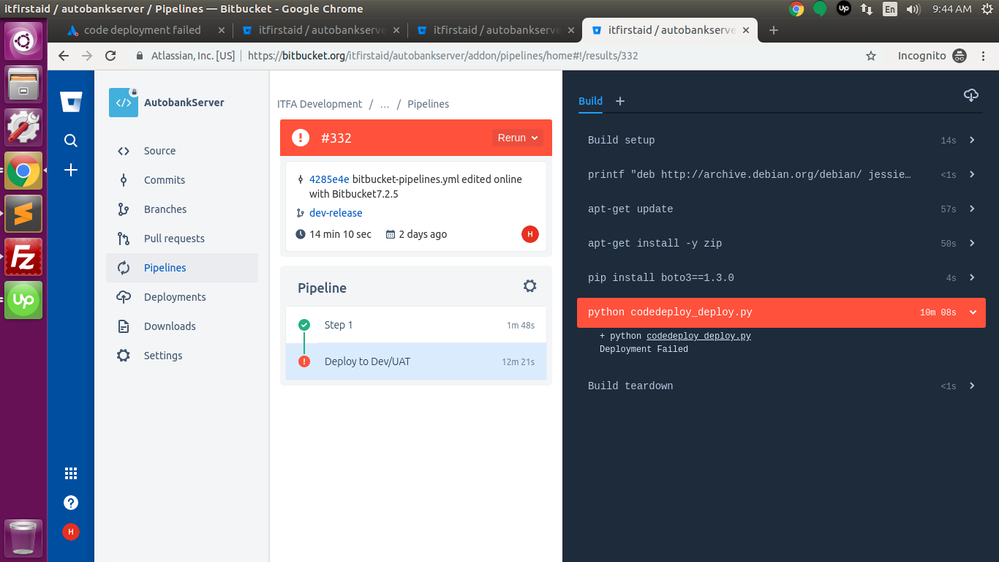Open the Trash in the dock

click(24, 538)
